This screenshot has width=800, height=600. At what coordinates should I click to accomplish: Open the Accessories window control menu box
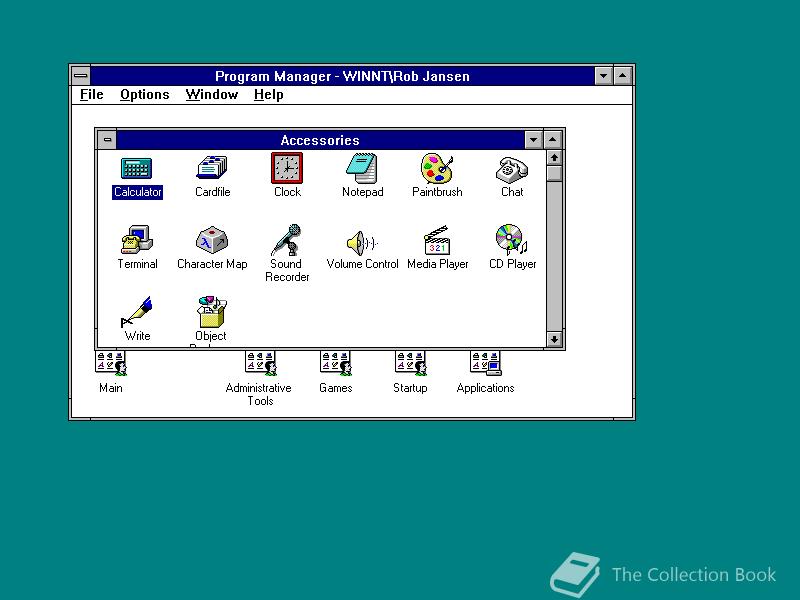tap(107, 139)
